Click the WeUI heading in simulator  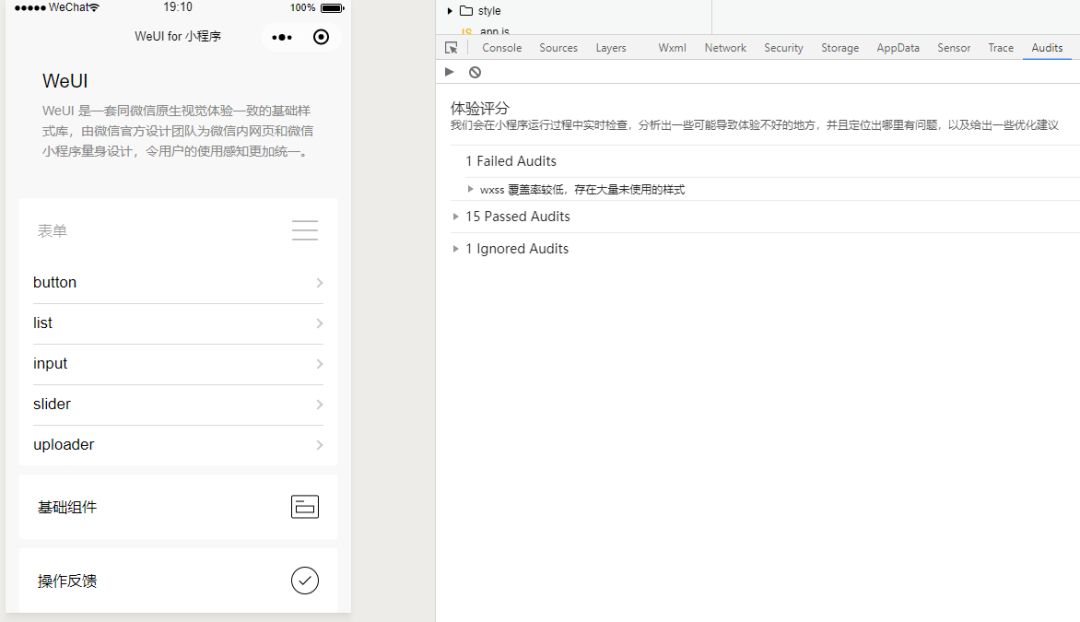[x=65, y=81]
